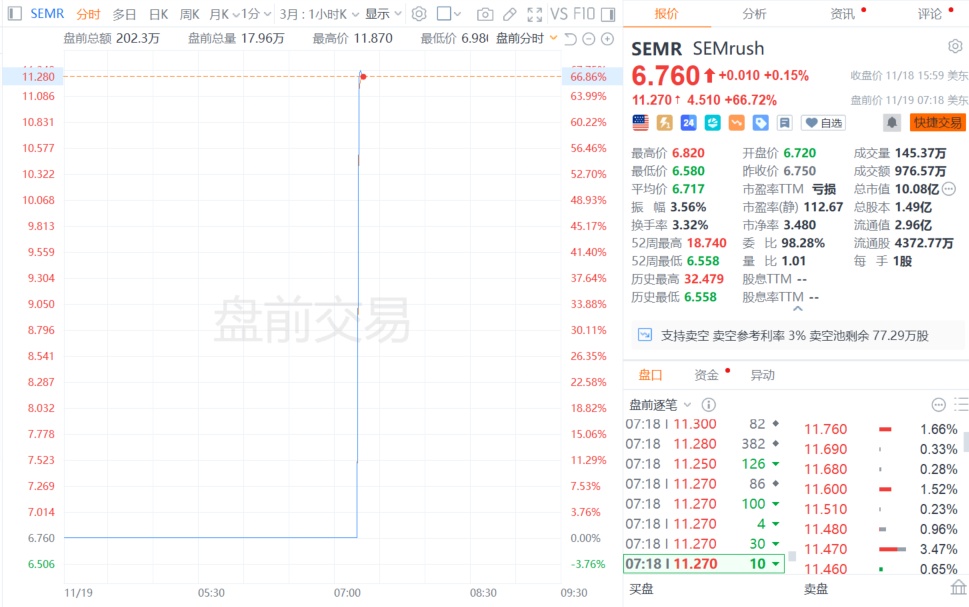Screen dimensions: 969x607
Task: Click the orange short-selling trend icon
Action: click(x=737, y=123)
